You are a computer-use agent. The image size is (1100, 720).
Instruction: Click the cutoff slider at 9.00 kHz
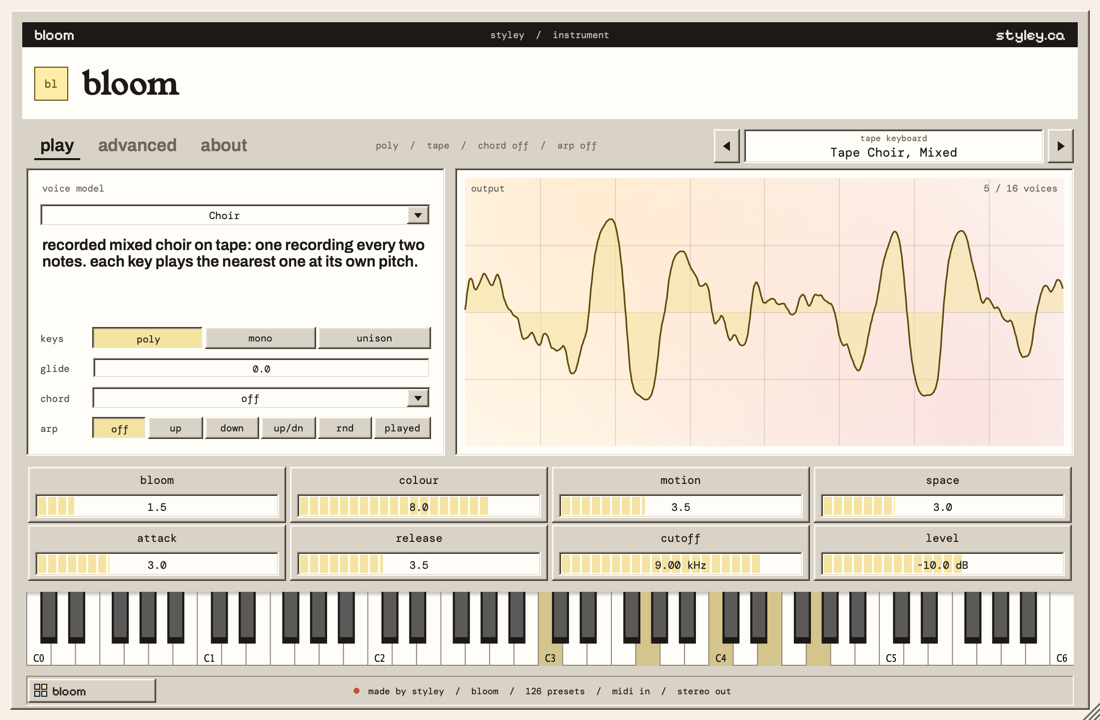pos(680,565)
